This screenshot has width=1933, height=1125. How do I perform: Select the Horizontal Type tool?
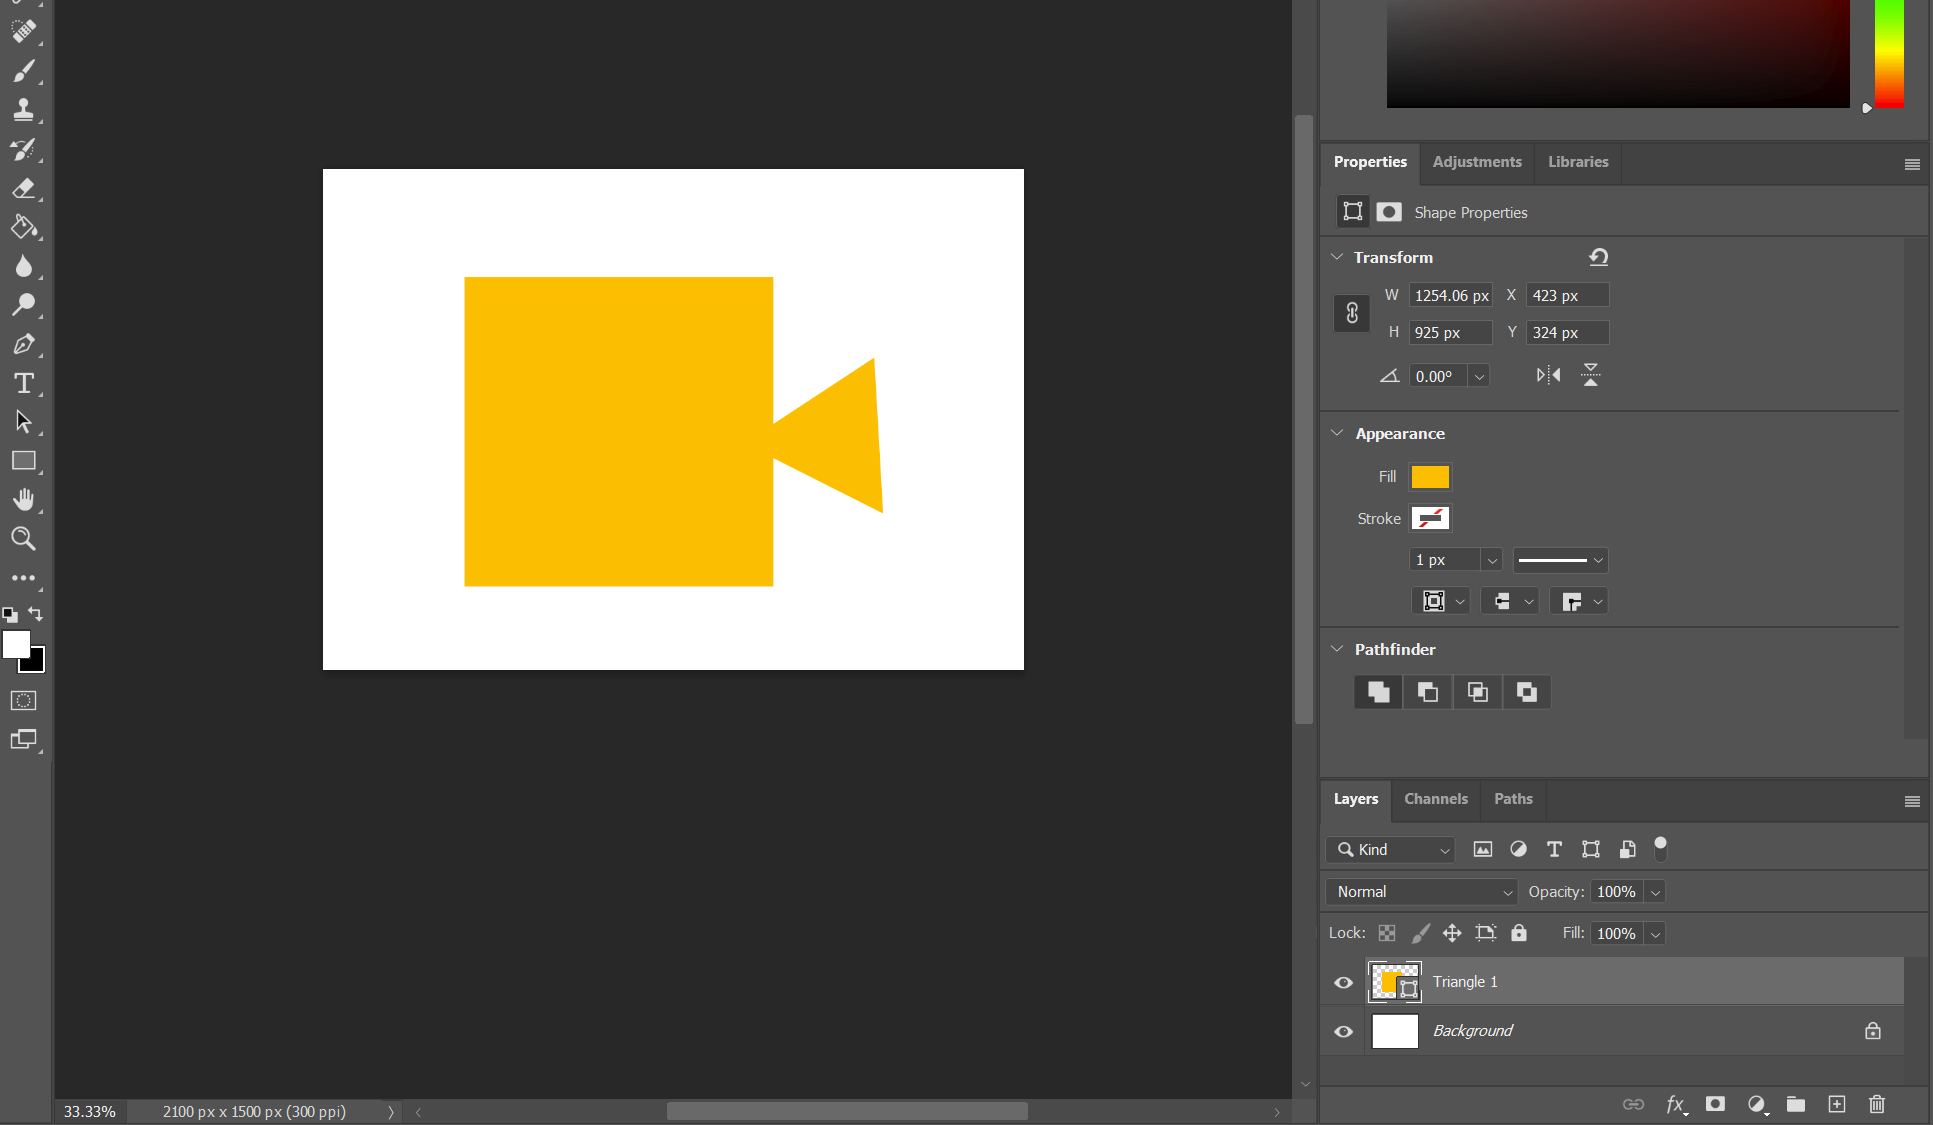click(24, 383)
